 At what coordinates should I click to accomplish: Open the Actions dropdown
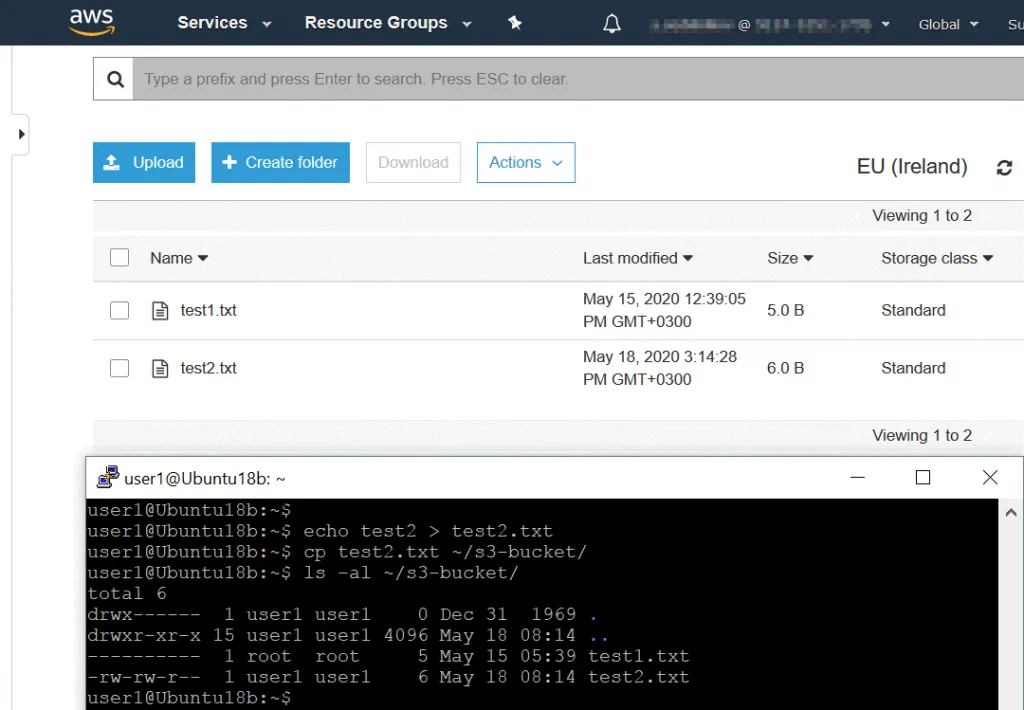click(525, 163)
